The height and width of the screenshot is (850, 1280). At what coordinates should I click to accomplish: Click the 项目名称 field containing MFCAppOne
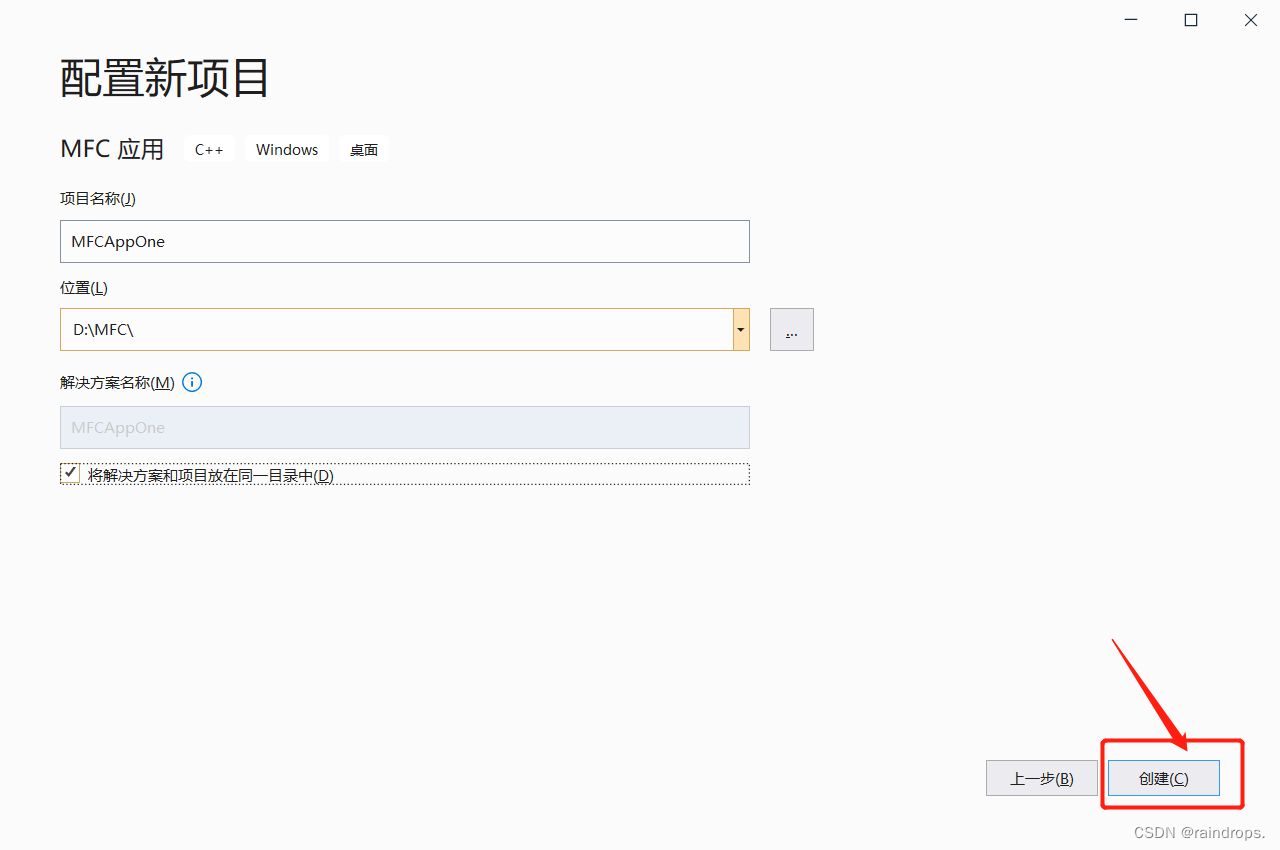click(x=405, y=241)
